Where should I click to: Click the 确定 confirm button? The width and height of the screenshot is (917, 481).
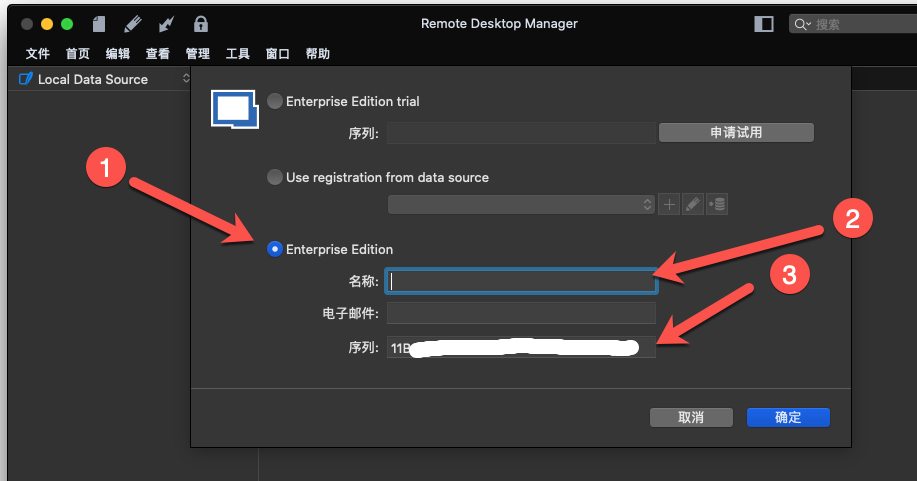point(788,417)
